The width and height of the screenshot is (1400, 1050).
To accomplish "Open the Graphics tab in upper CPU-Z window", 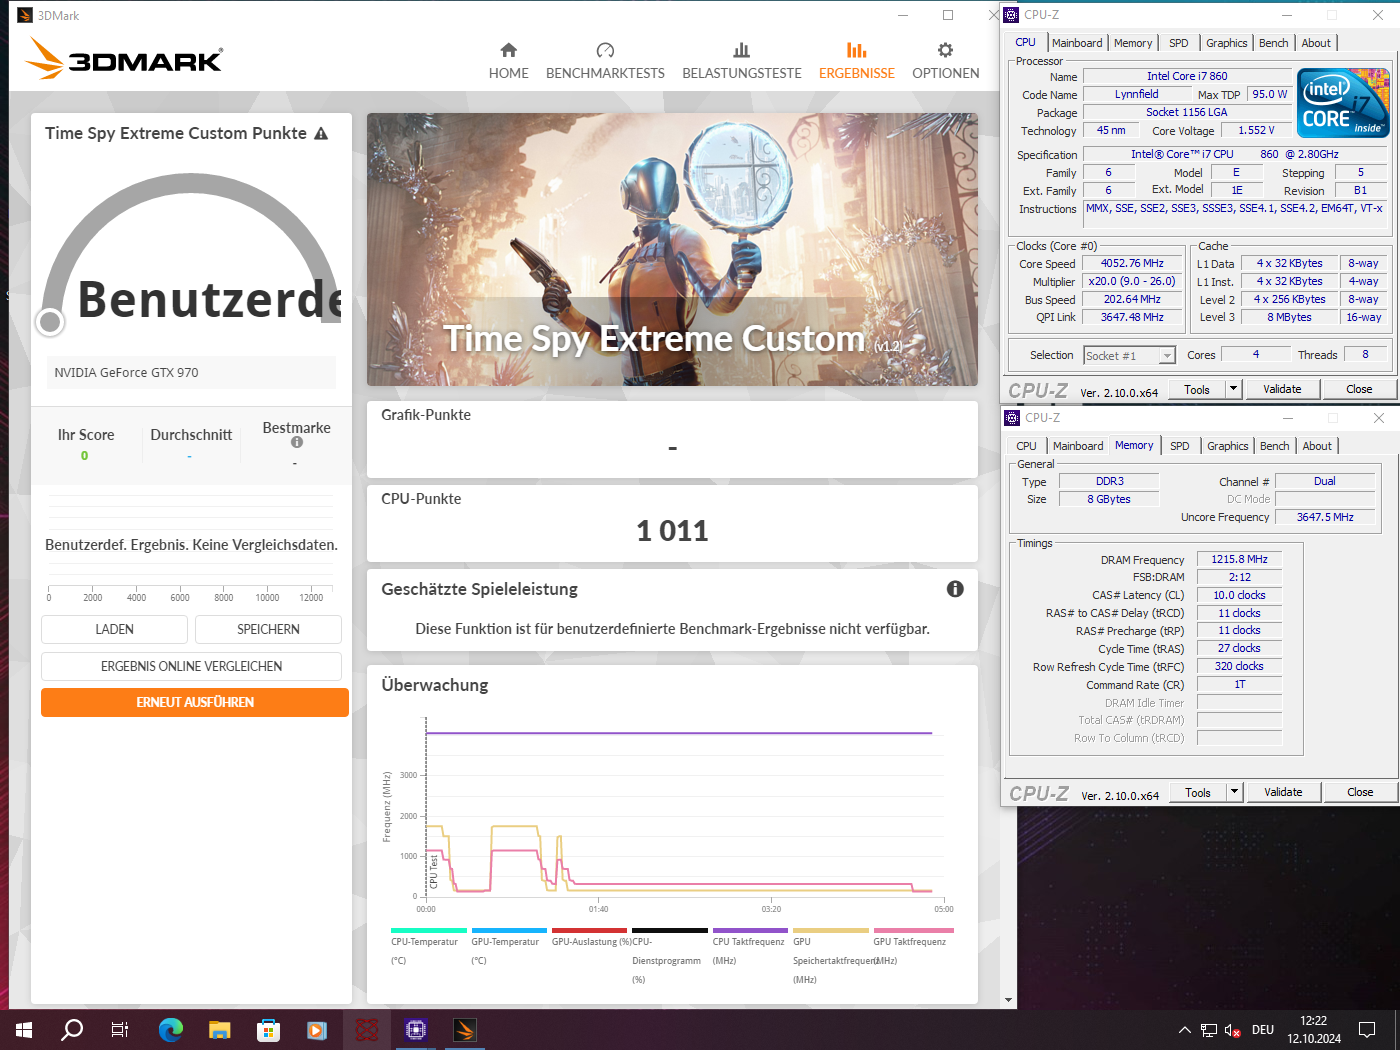I will click(1226, 43).
